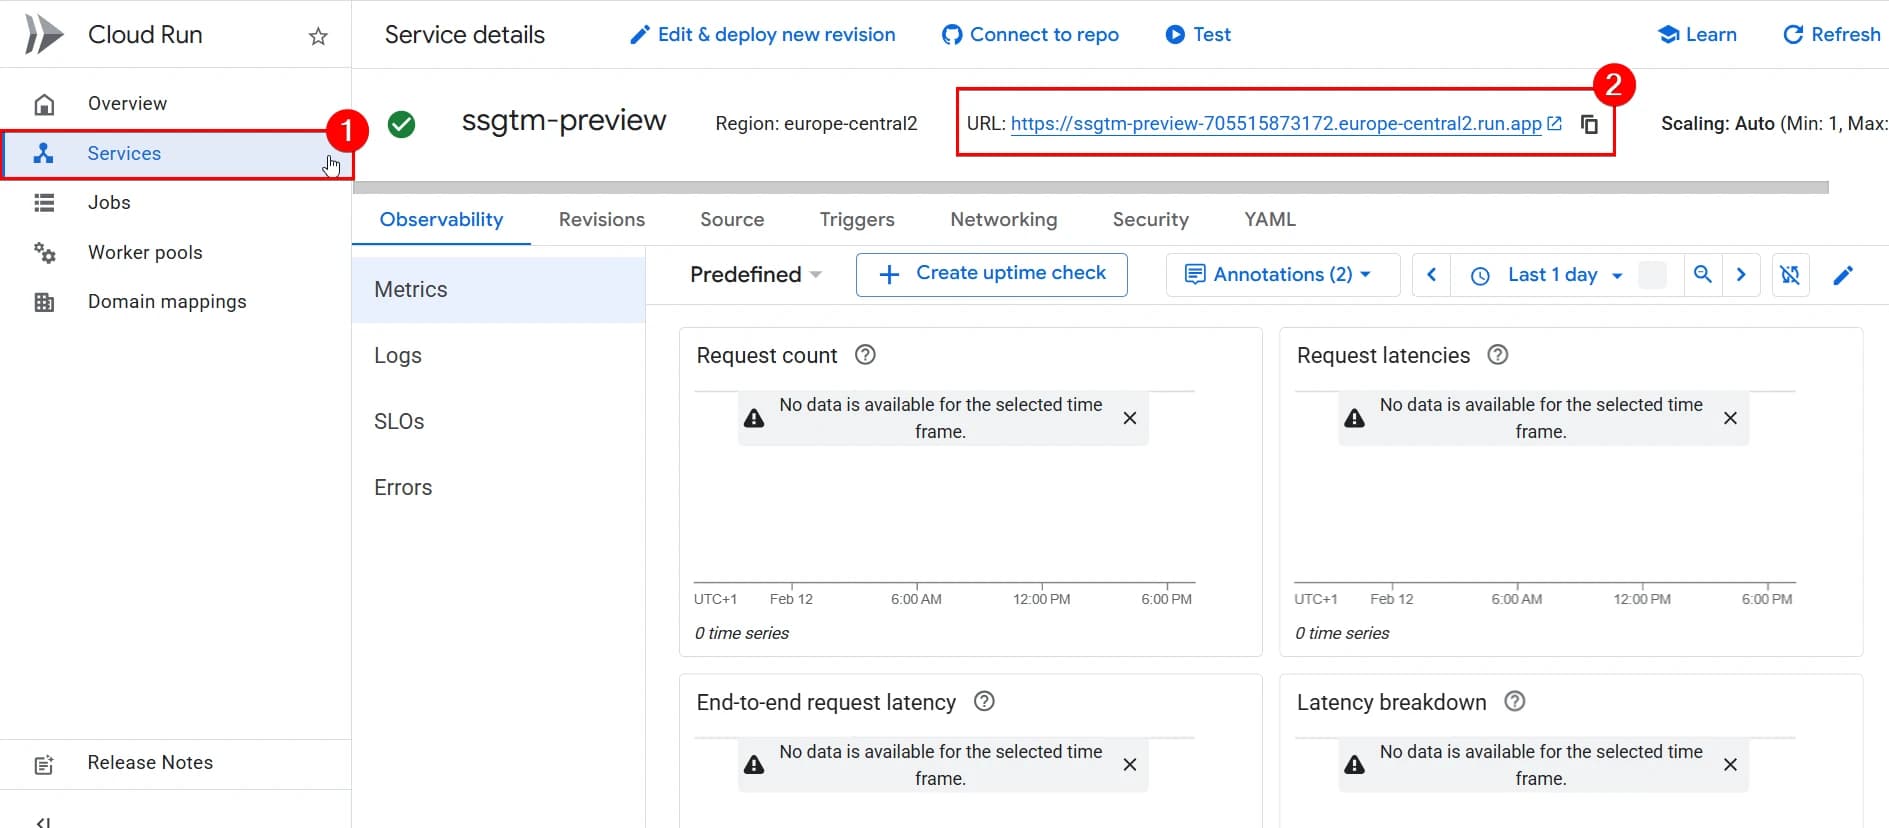
Task: Open Overview in the sidebar
Action: 127,103
